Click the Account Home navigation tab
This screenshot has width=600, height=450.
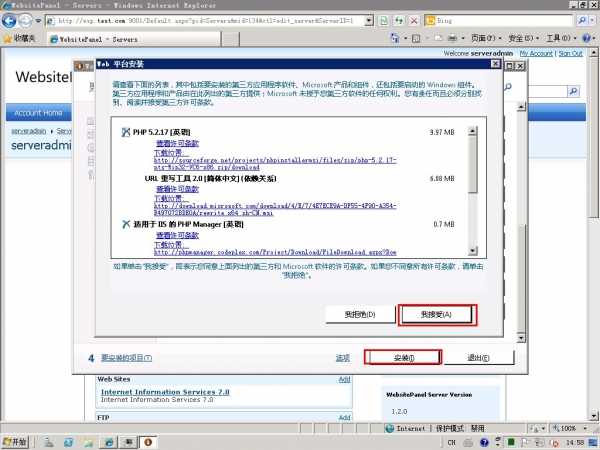[38, 113]
